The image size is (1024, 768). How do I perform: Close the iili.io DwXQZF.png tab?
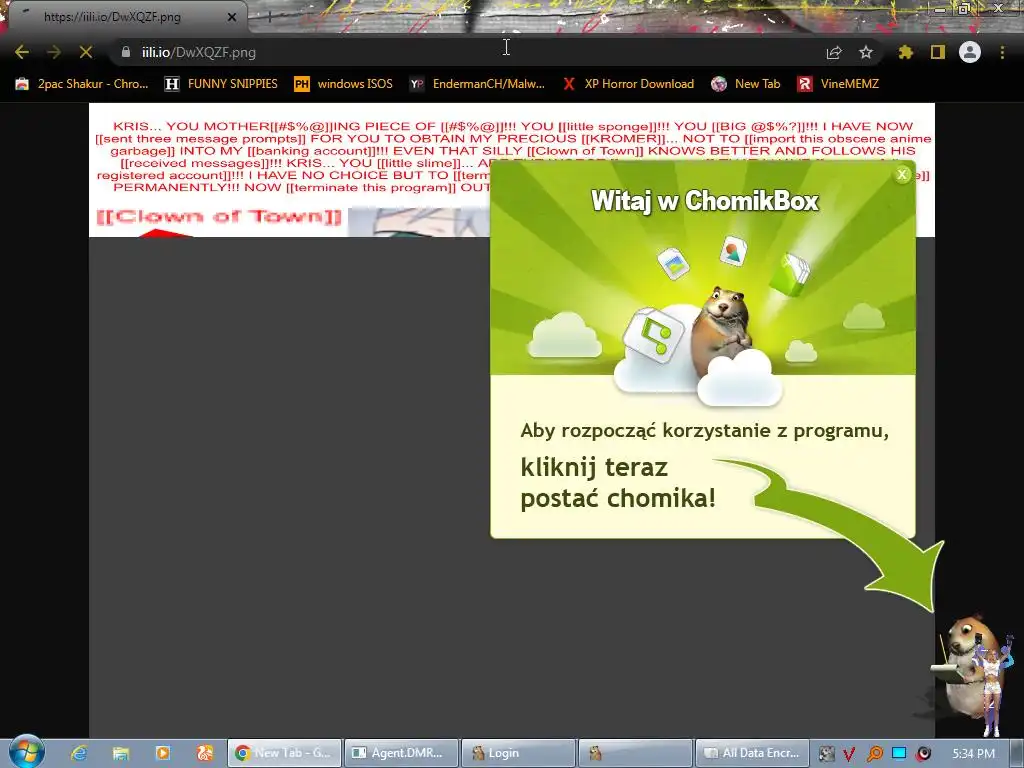point(232,17)
